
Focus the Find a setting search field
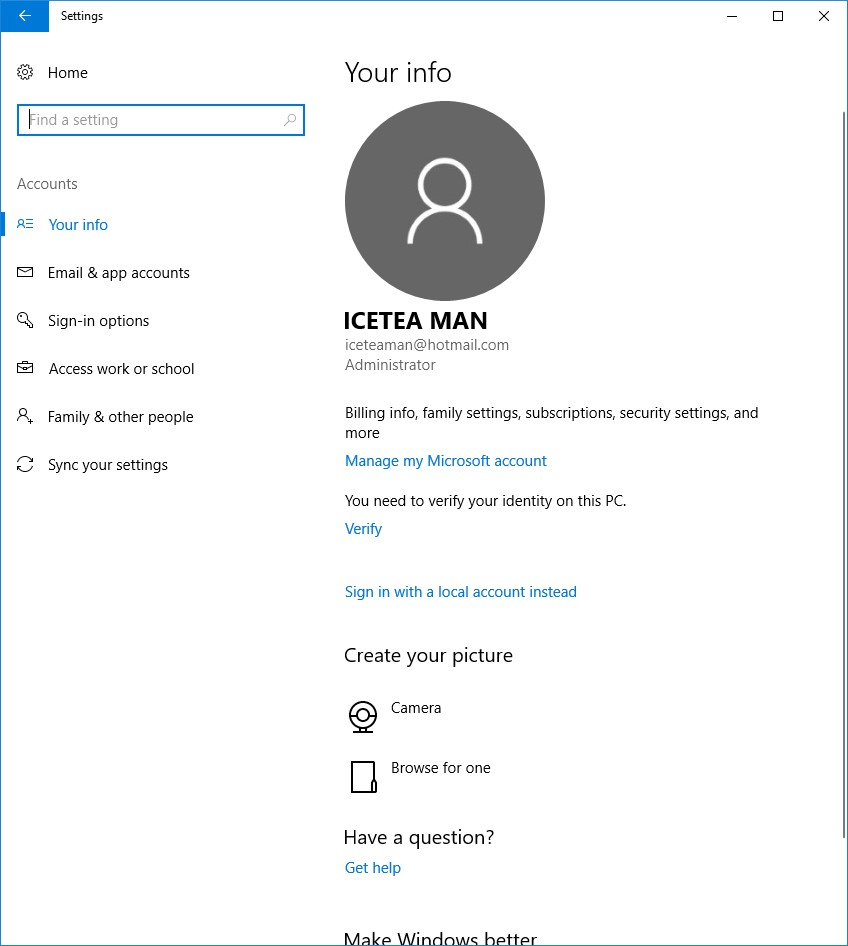click(150, 120)
